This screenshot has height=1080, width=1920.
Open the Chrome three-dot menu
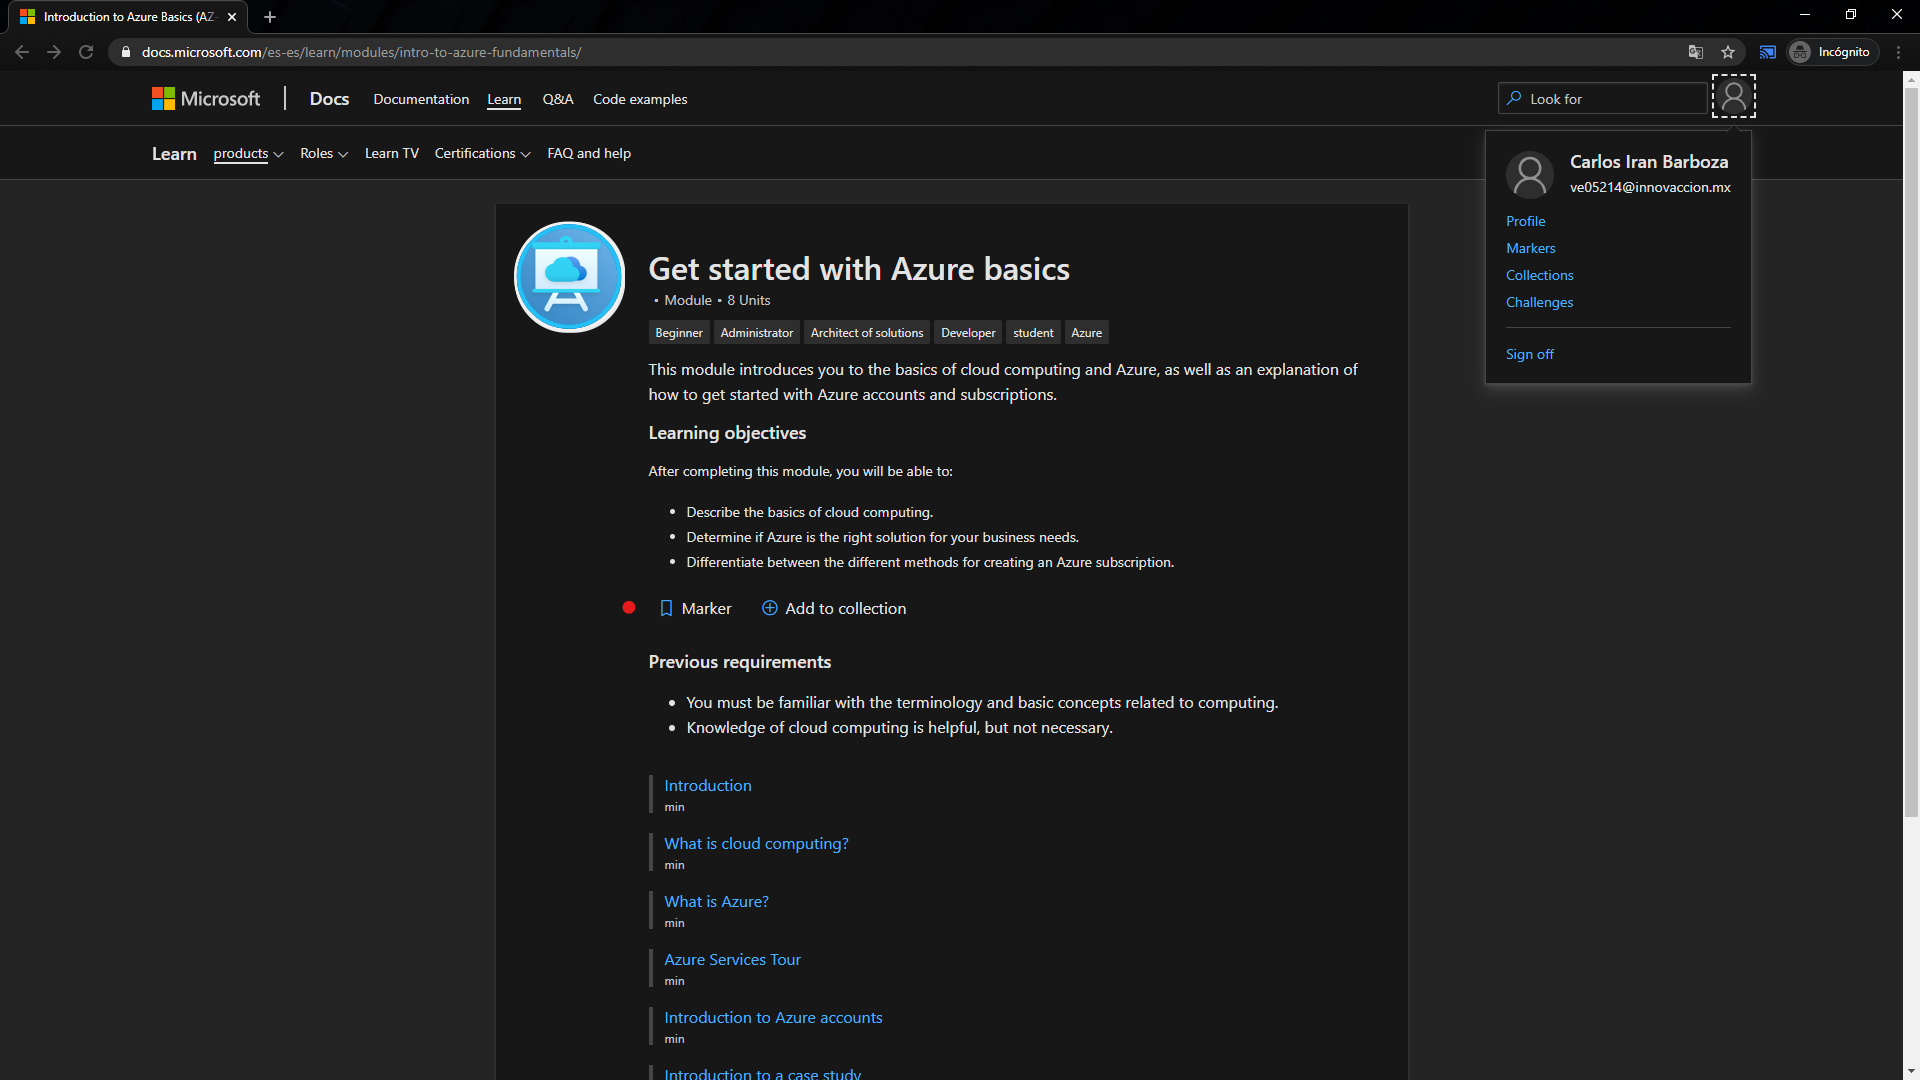pyautogui.click(x=1898, y=52)
